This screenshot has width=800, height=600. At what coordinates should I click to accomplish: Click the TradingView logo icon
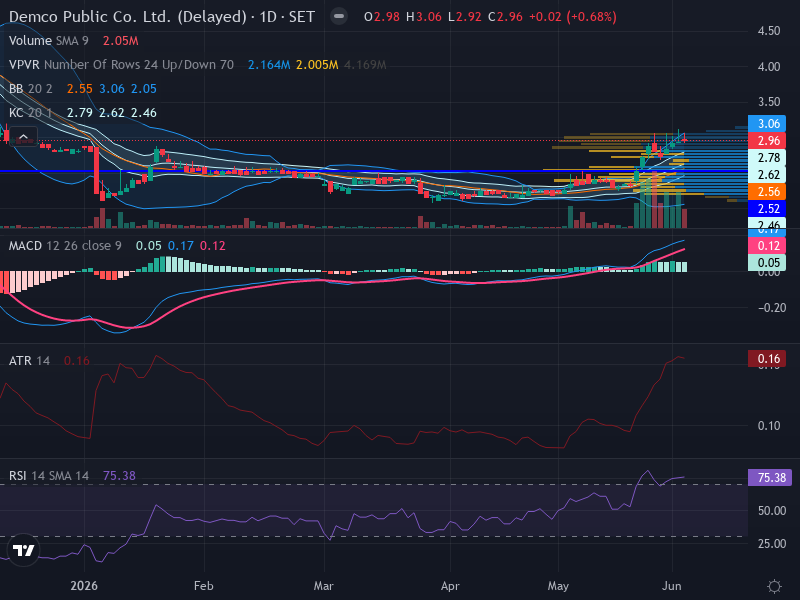[23, 550]
